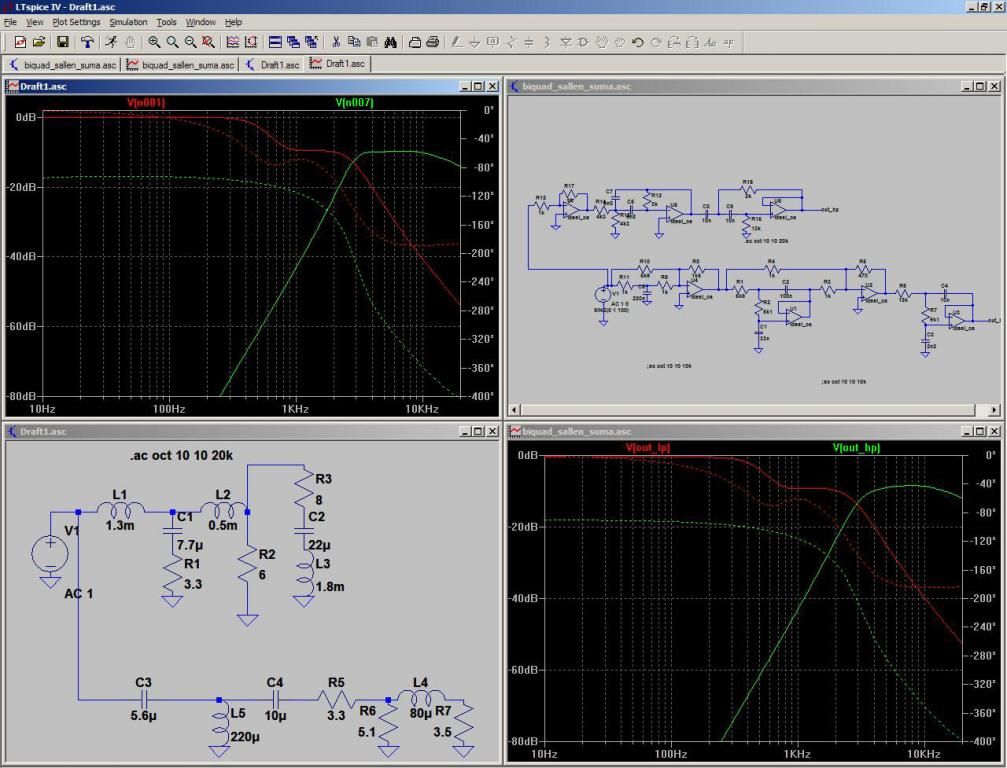This screenshot has height=768, width=1007.
Task: Maximize the Draft1.asc plot window
Action: click(478, 86)
